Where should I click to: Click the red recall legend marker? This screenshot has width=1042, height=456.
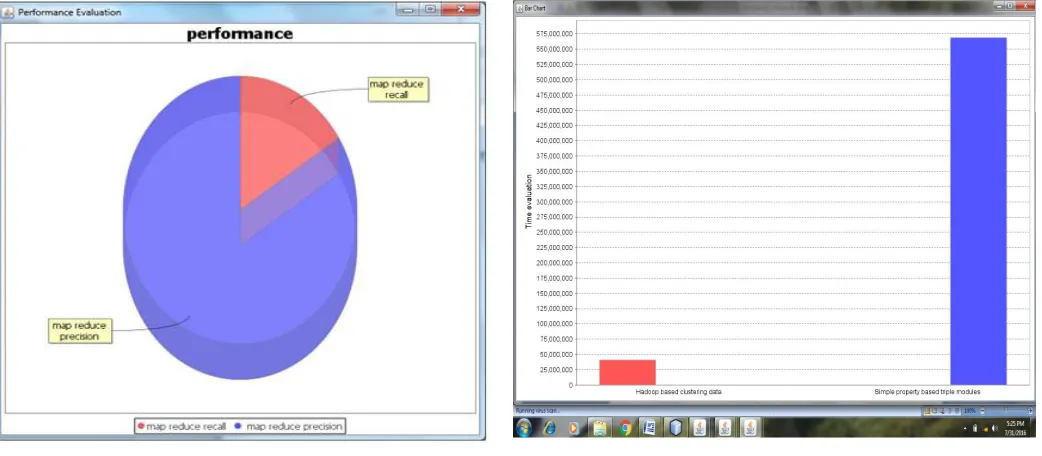tap(141, 426)
